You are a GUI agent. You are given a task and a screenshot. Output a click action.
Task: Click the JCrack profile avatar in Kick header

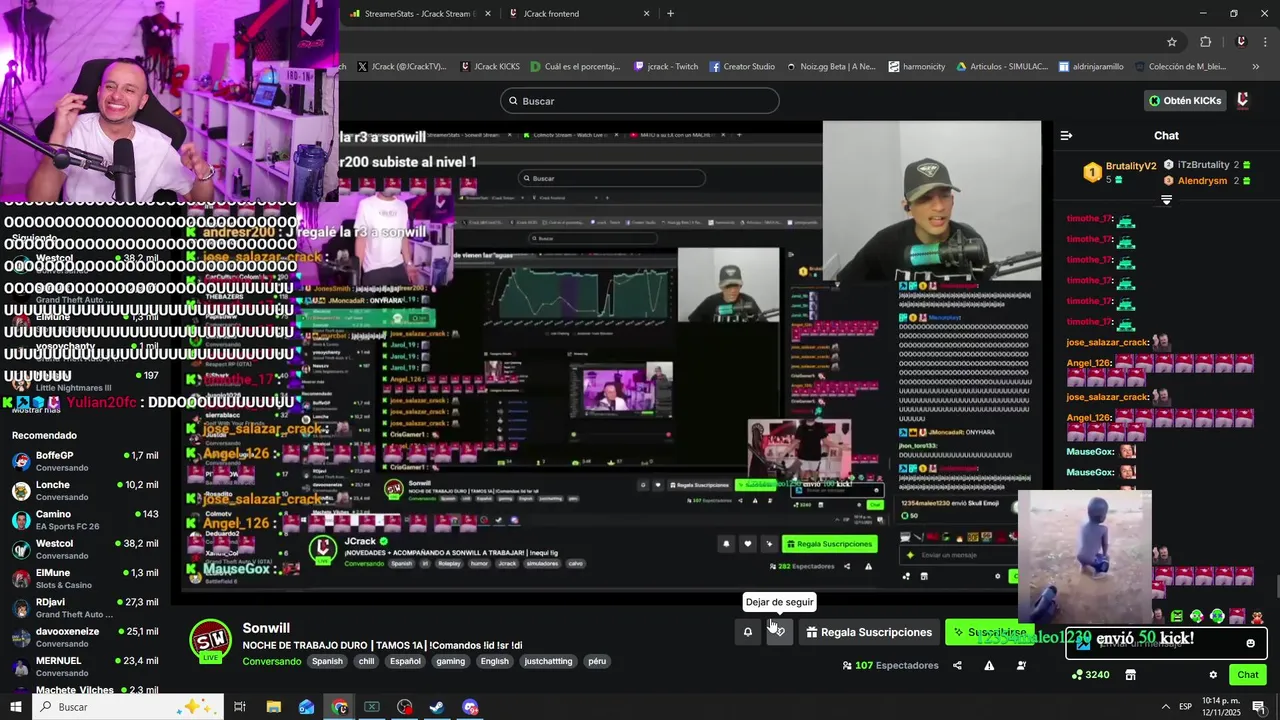click(1243, 100)
